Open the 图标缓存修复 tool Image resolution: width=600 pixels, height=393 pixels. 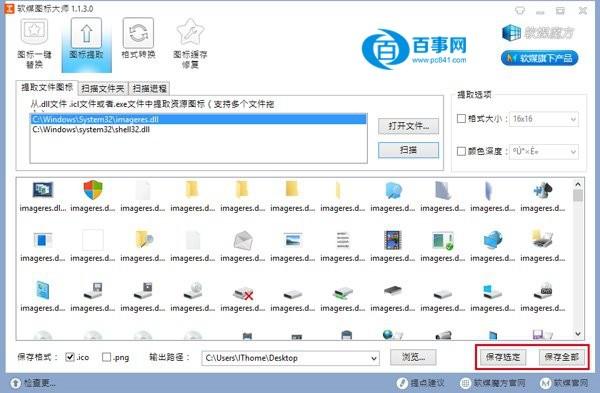pyautogui.click(x=190, y=44)
